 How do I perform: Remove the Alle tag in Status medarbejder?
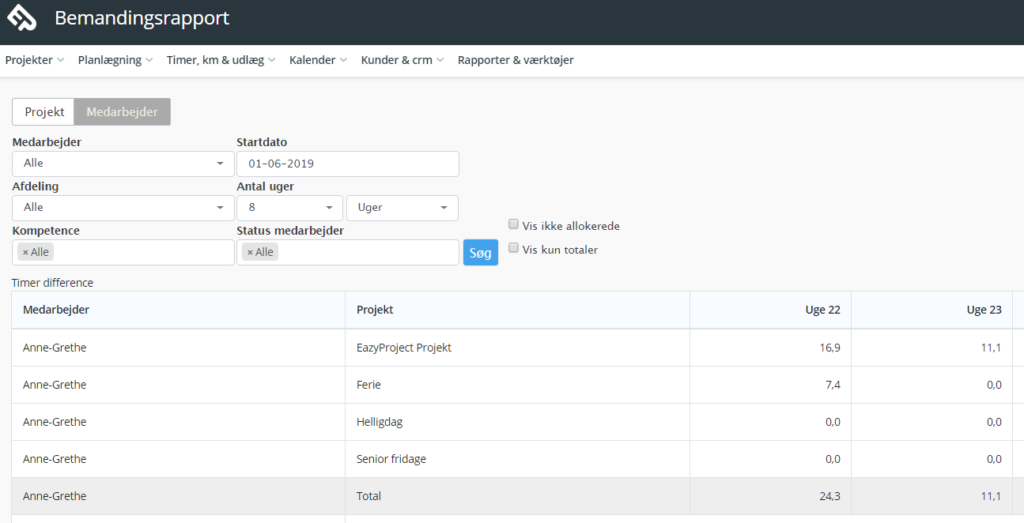tap(249, 252)
